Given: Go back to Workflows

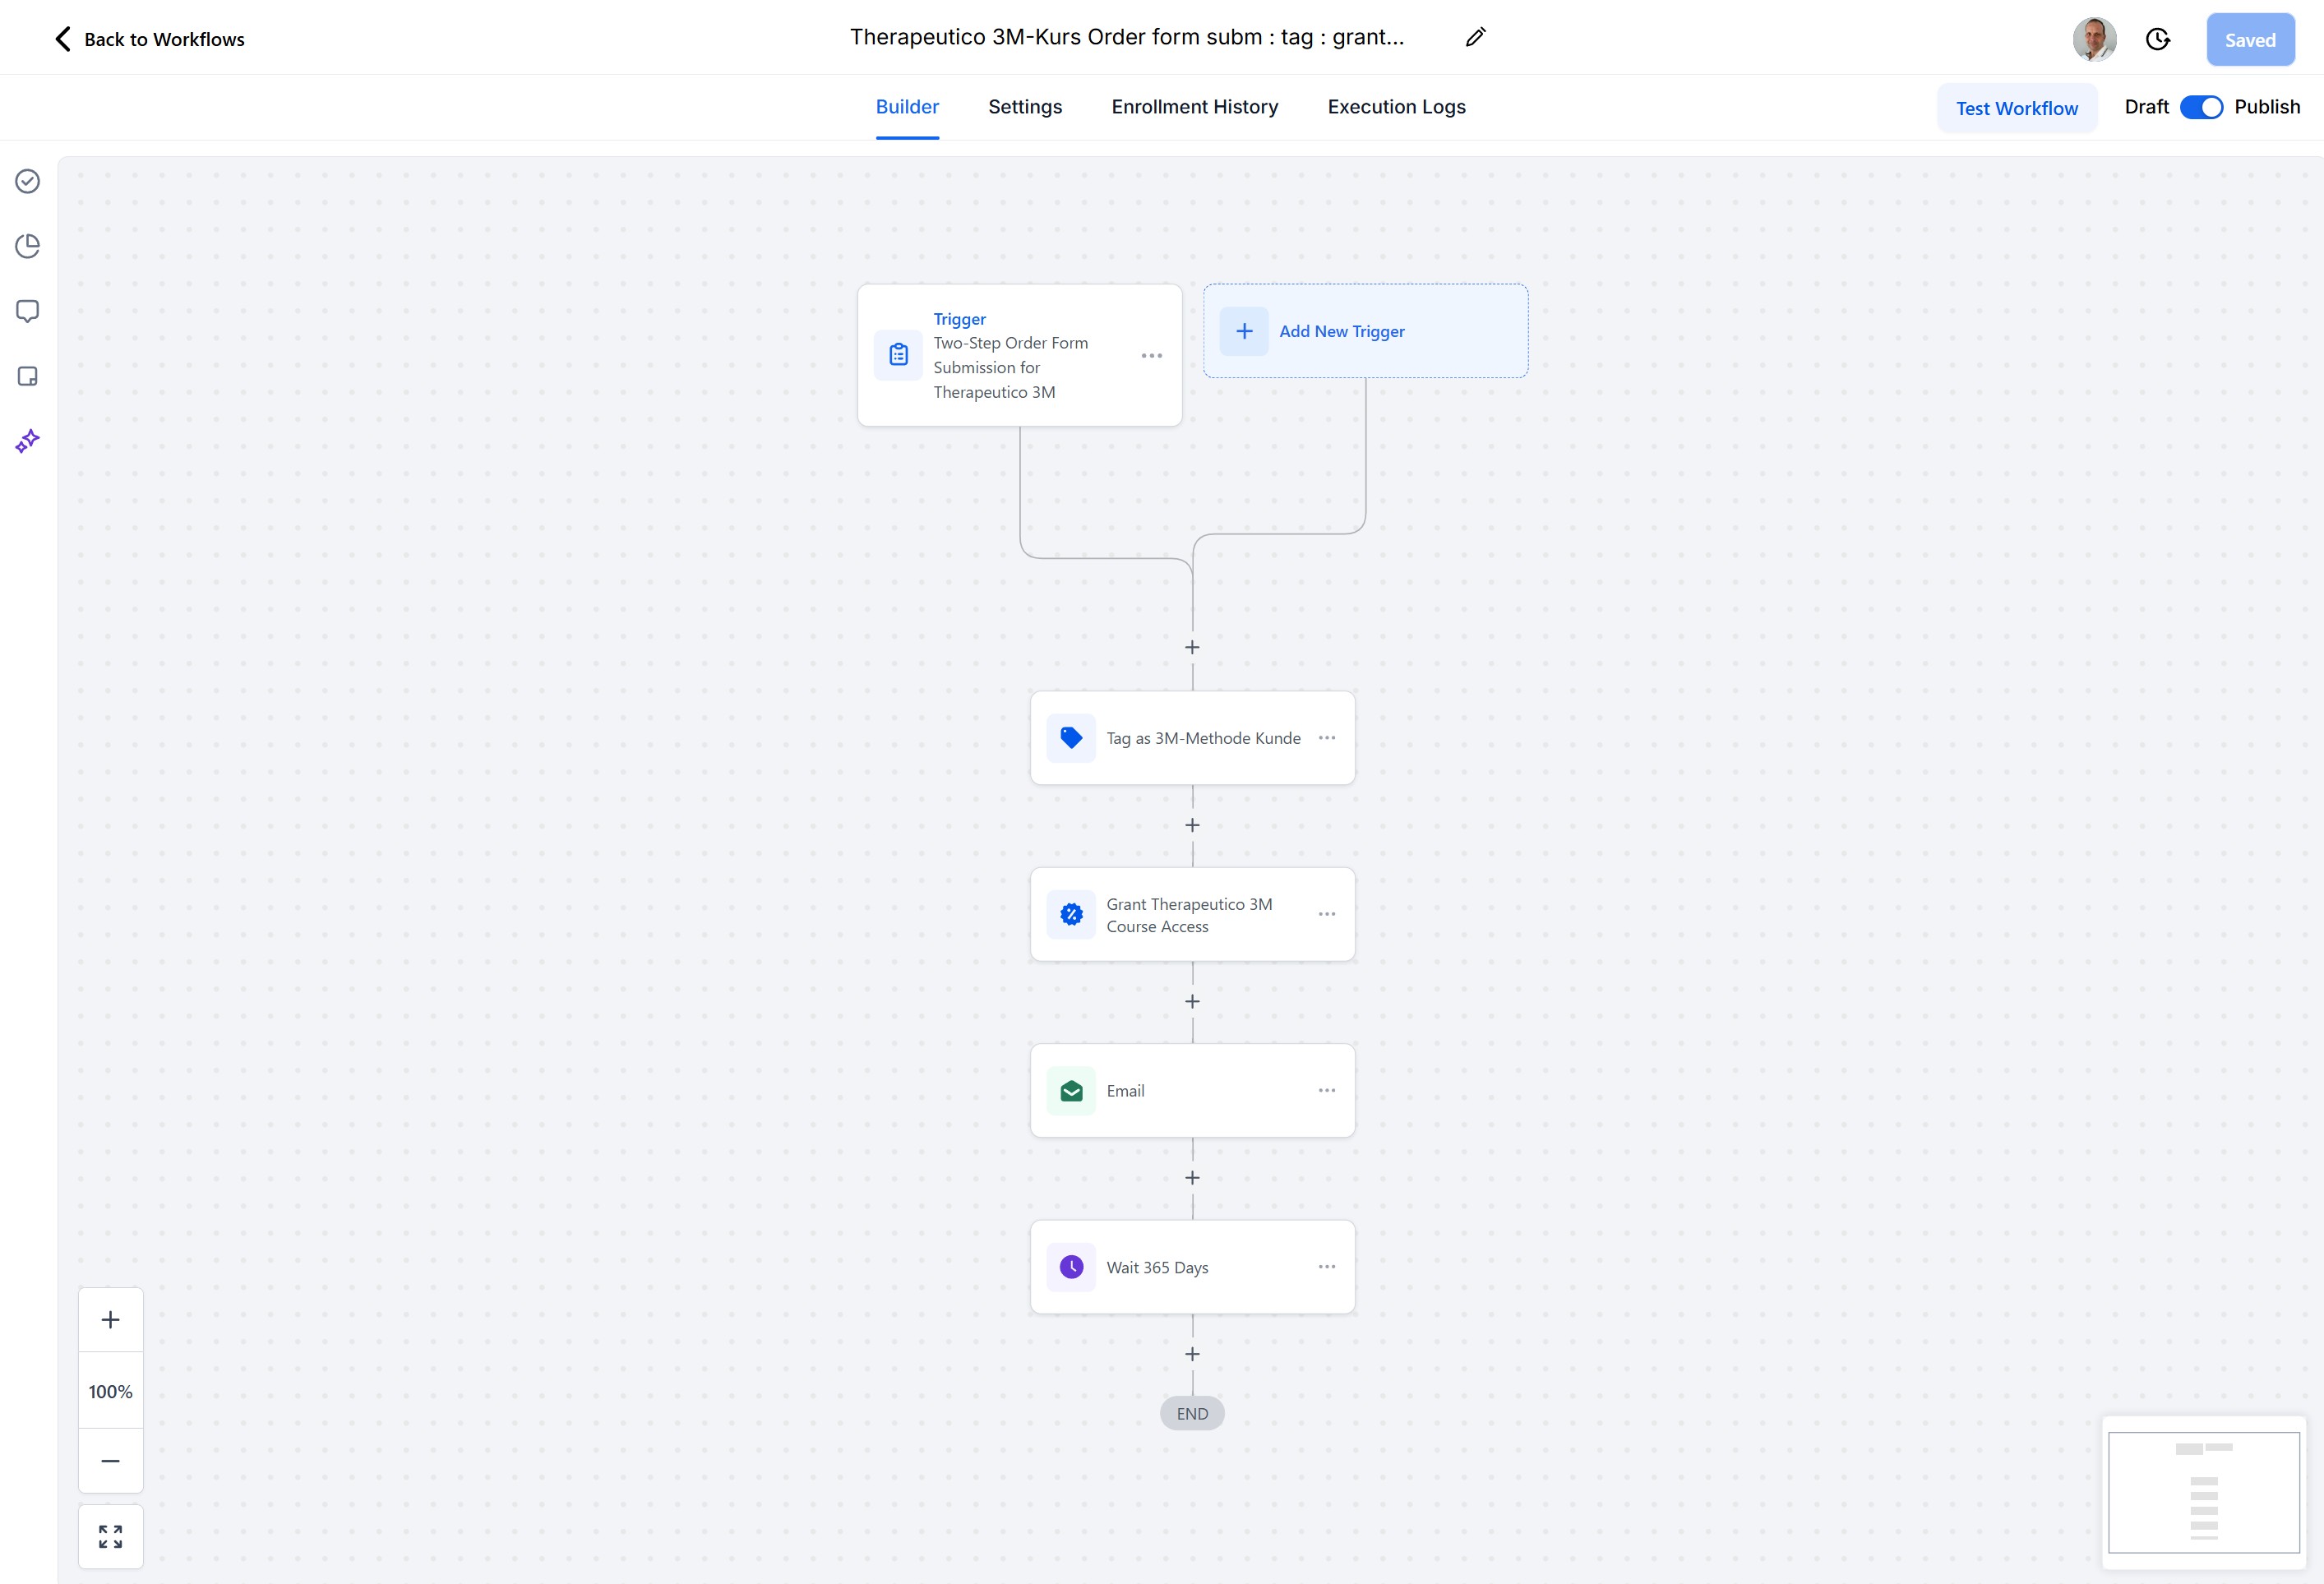Looking at the screenshot, I should point(148,39).
